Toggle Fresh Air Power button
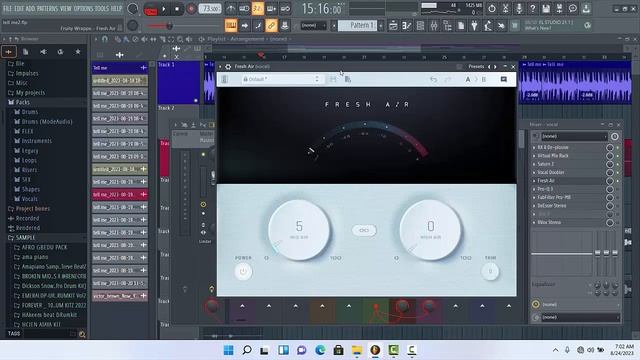640x360 pixels. pos(243,271)
